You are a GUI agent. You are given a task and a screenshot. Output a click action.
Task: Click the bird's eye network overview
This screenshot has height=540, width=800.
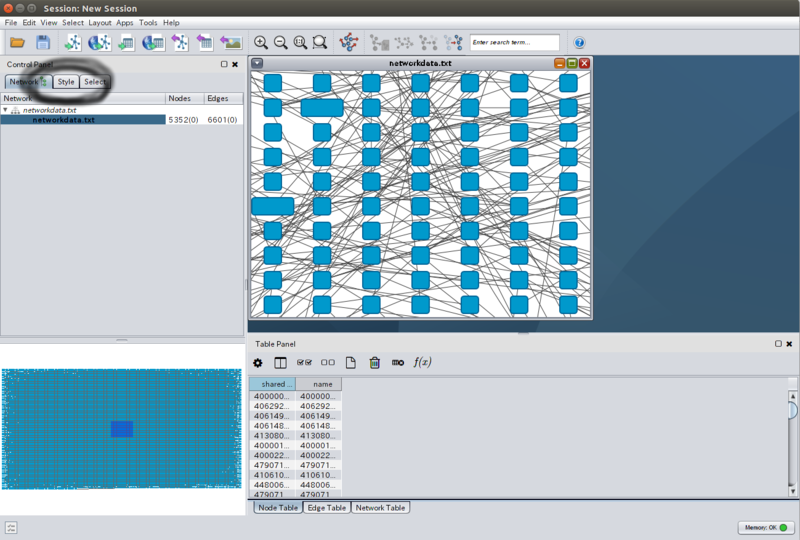pyautogui.click(x=121, y=429)
